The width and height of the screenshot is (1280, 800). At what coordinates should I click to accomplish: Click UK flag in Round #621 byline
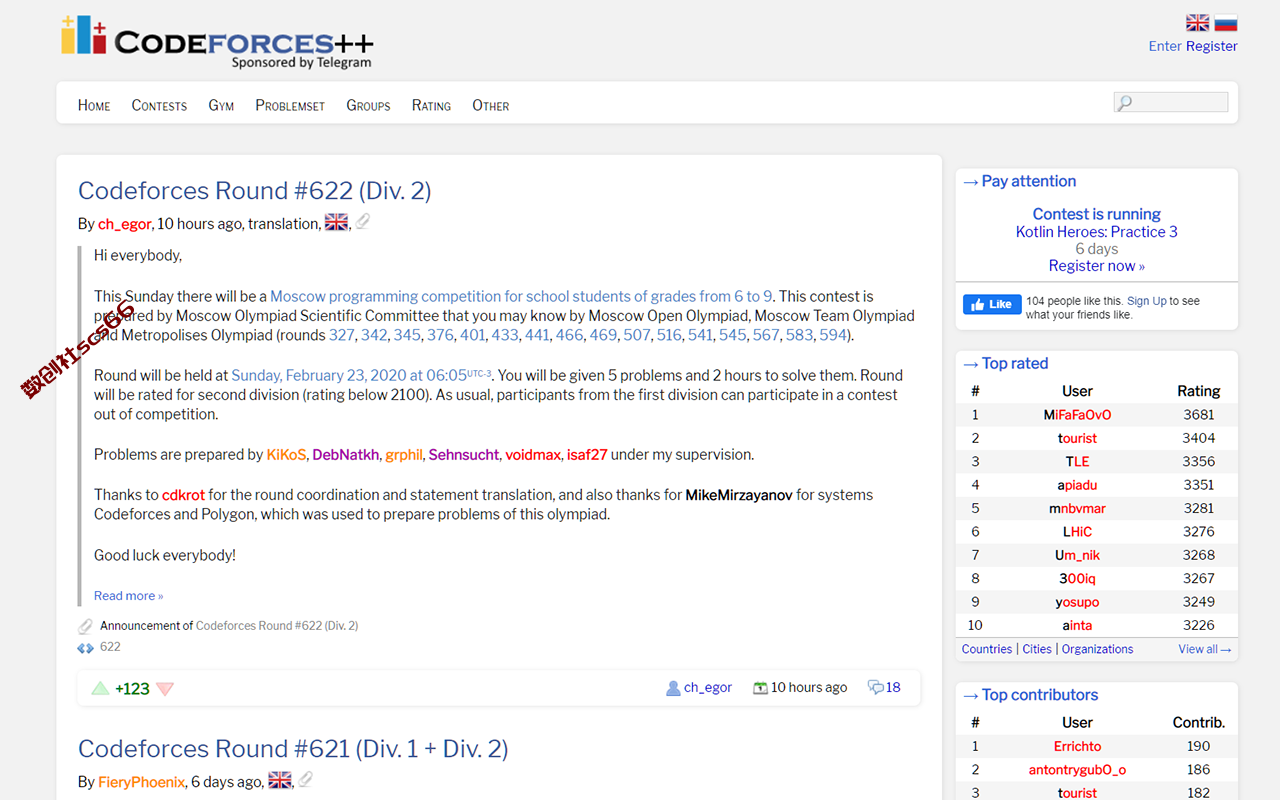(280, 780)
